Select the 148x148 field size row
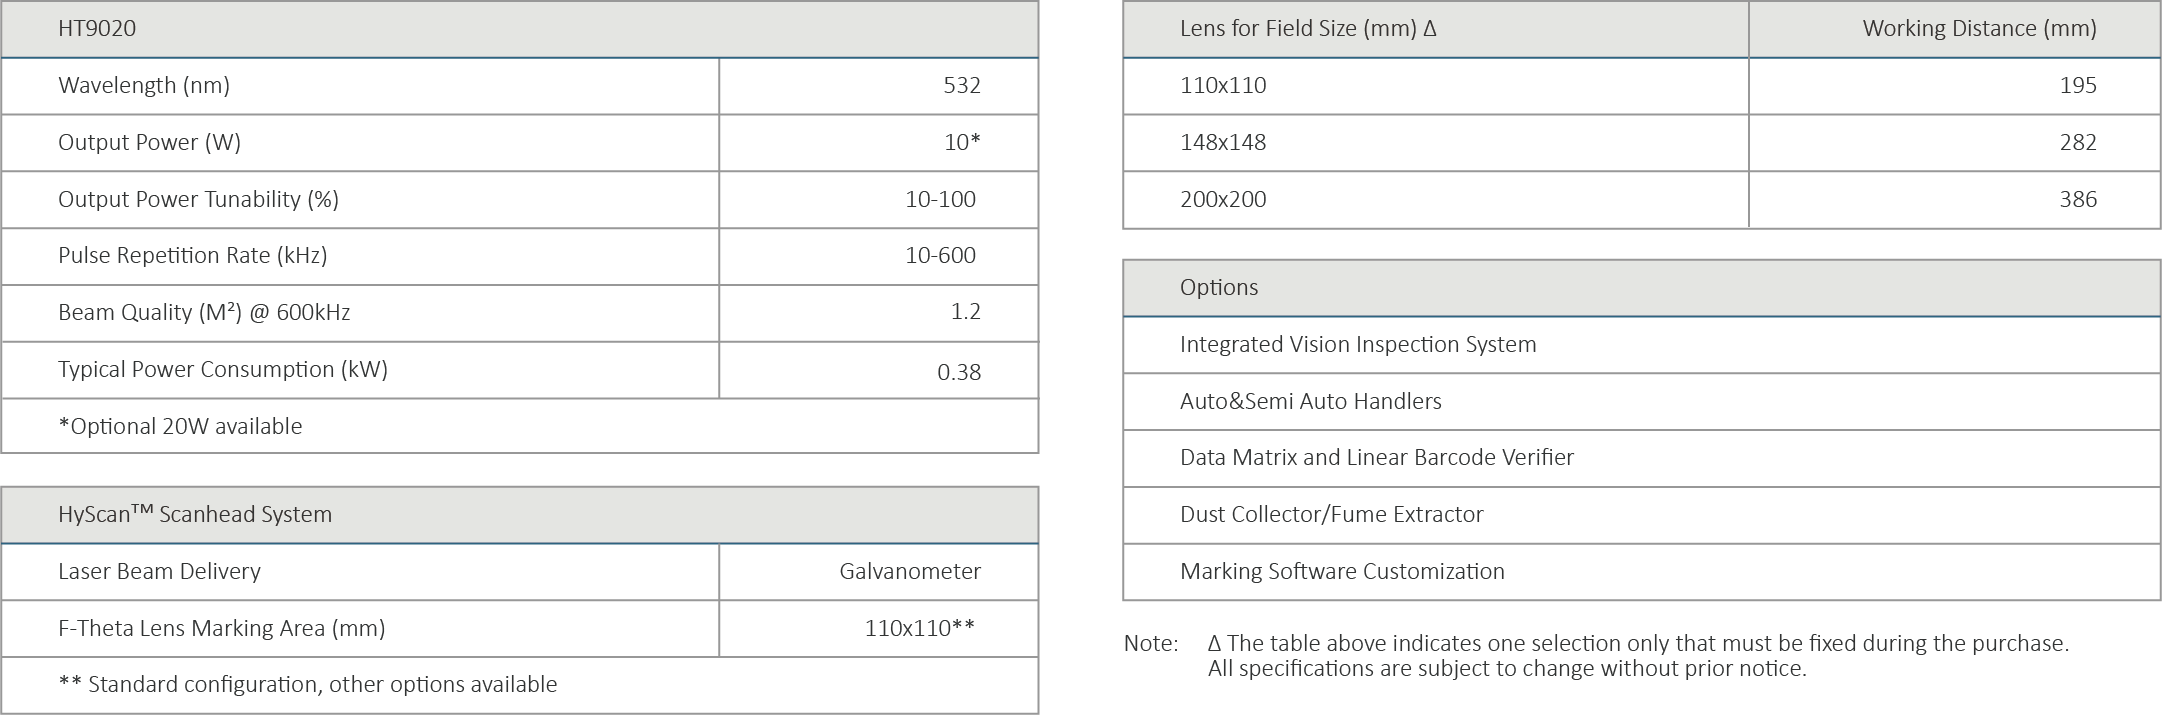Image resolution: width=2162 pixels, height=715 pixels. click(1222, 142)
